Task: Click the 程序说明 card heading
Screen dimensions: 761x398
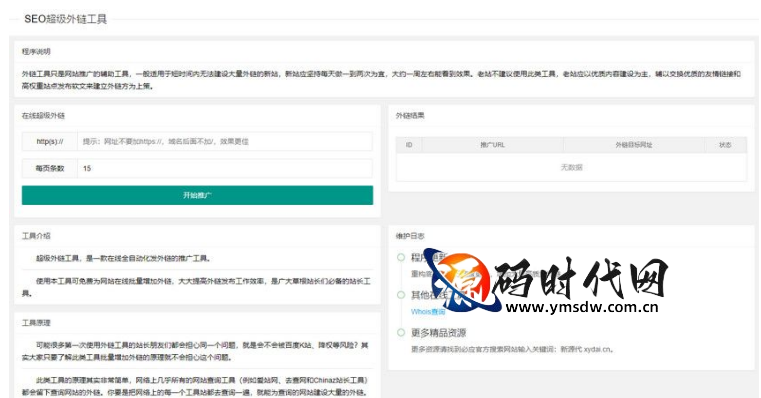Action: [36, 51]
